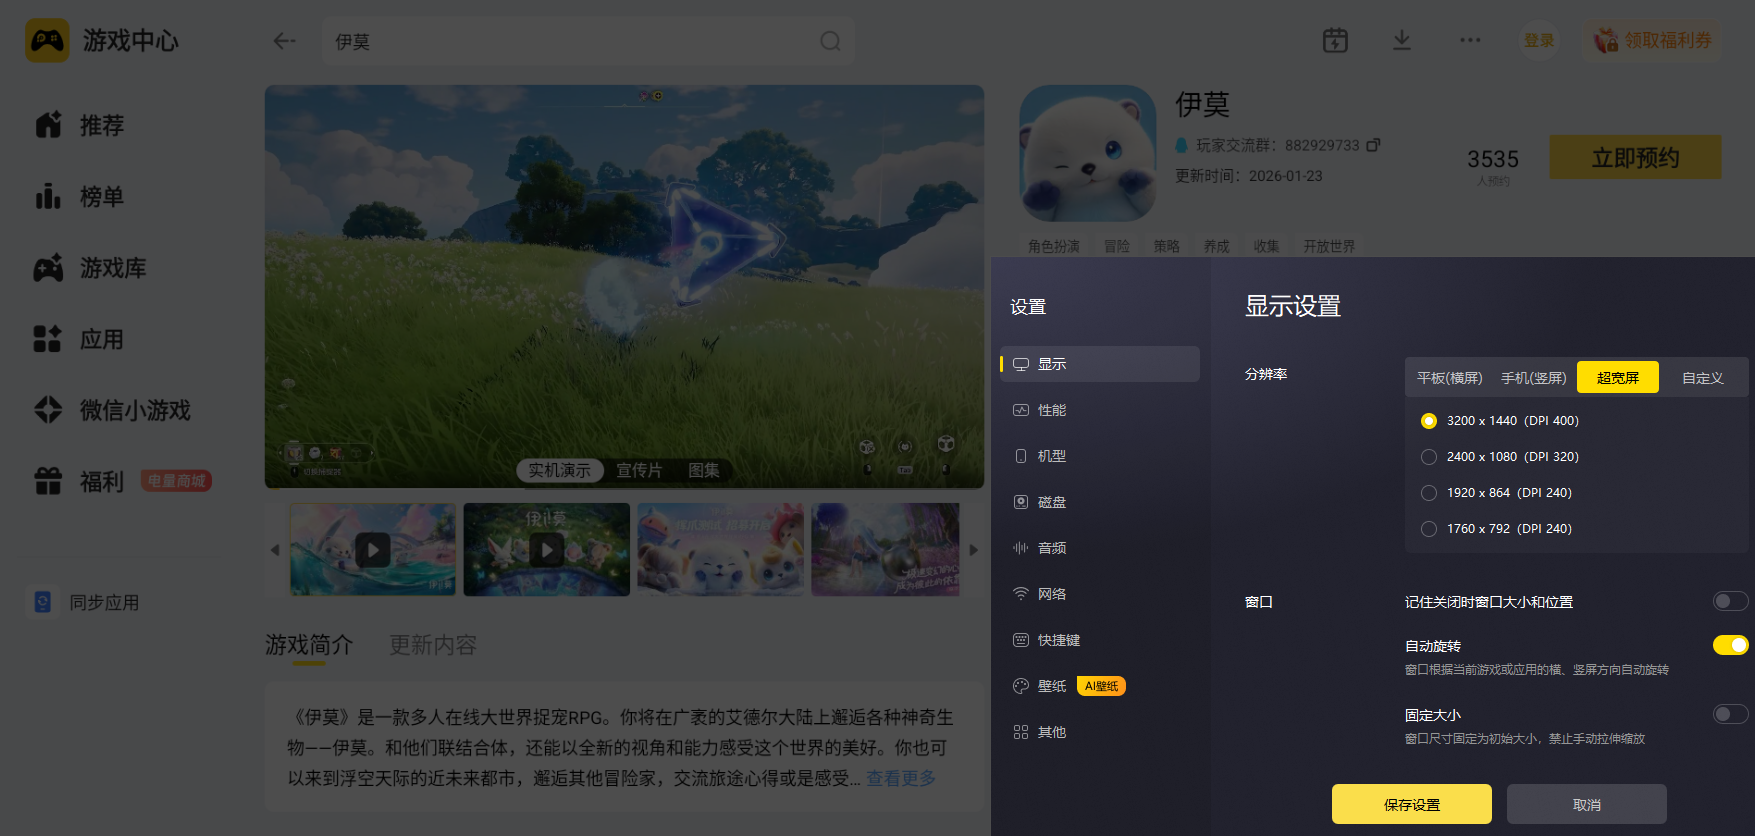Open the third screenshot thumbnail
Screen dimensions: 1755x836
(x=721, y=550)
